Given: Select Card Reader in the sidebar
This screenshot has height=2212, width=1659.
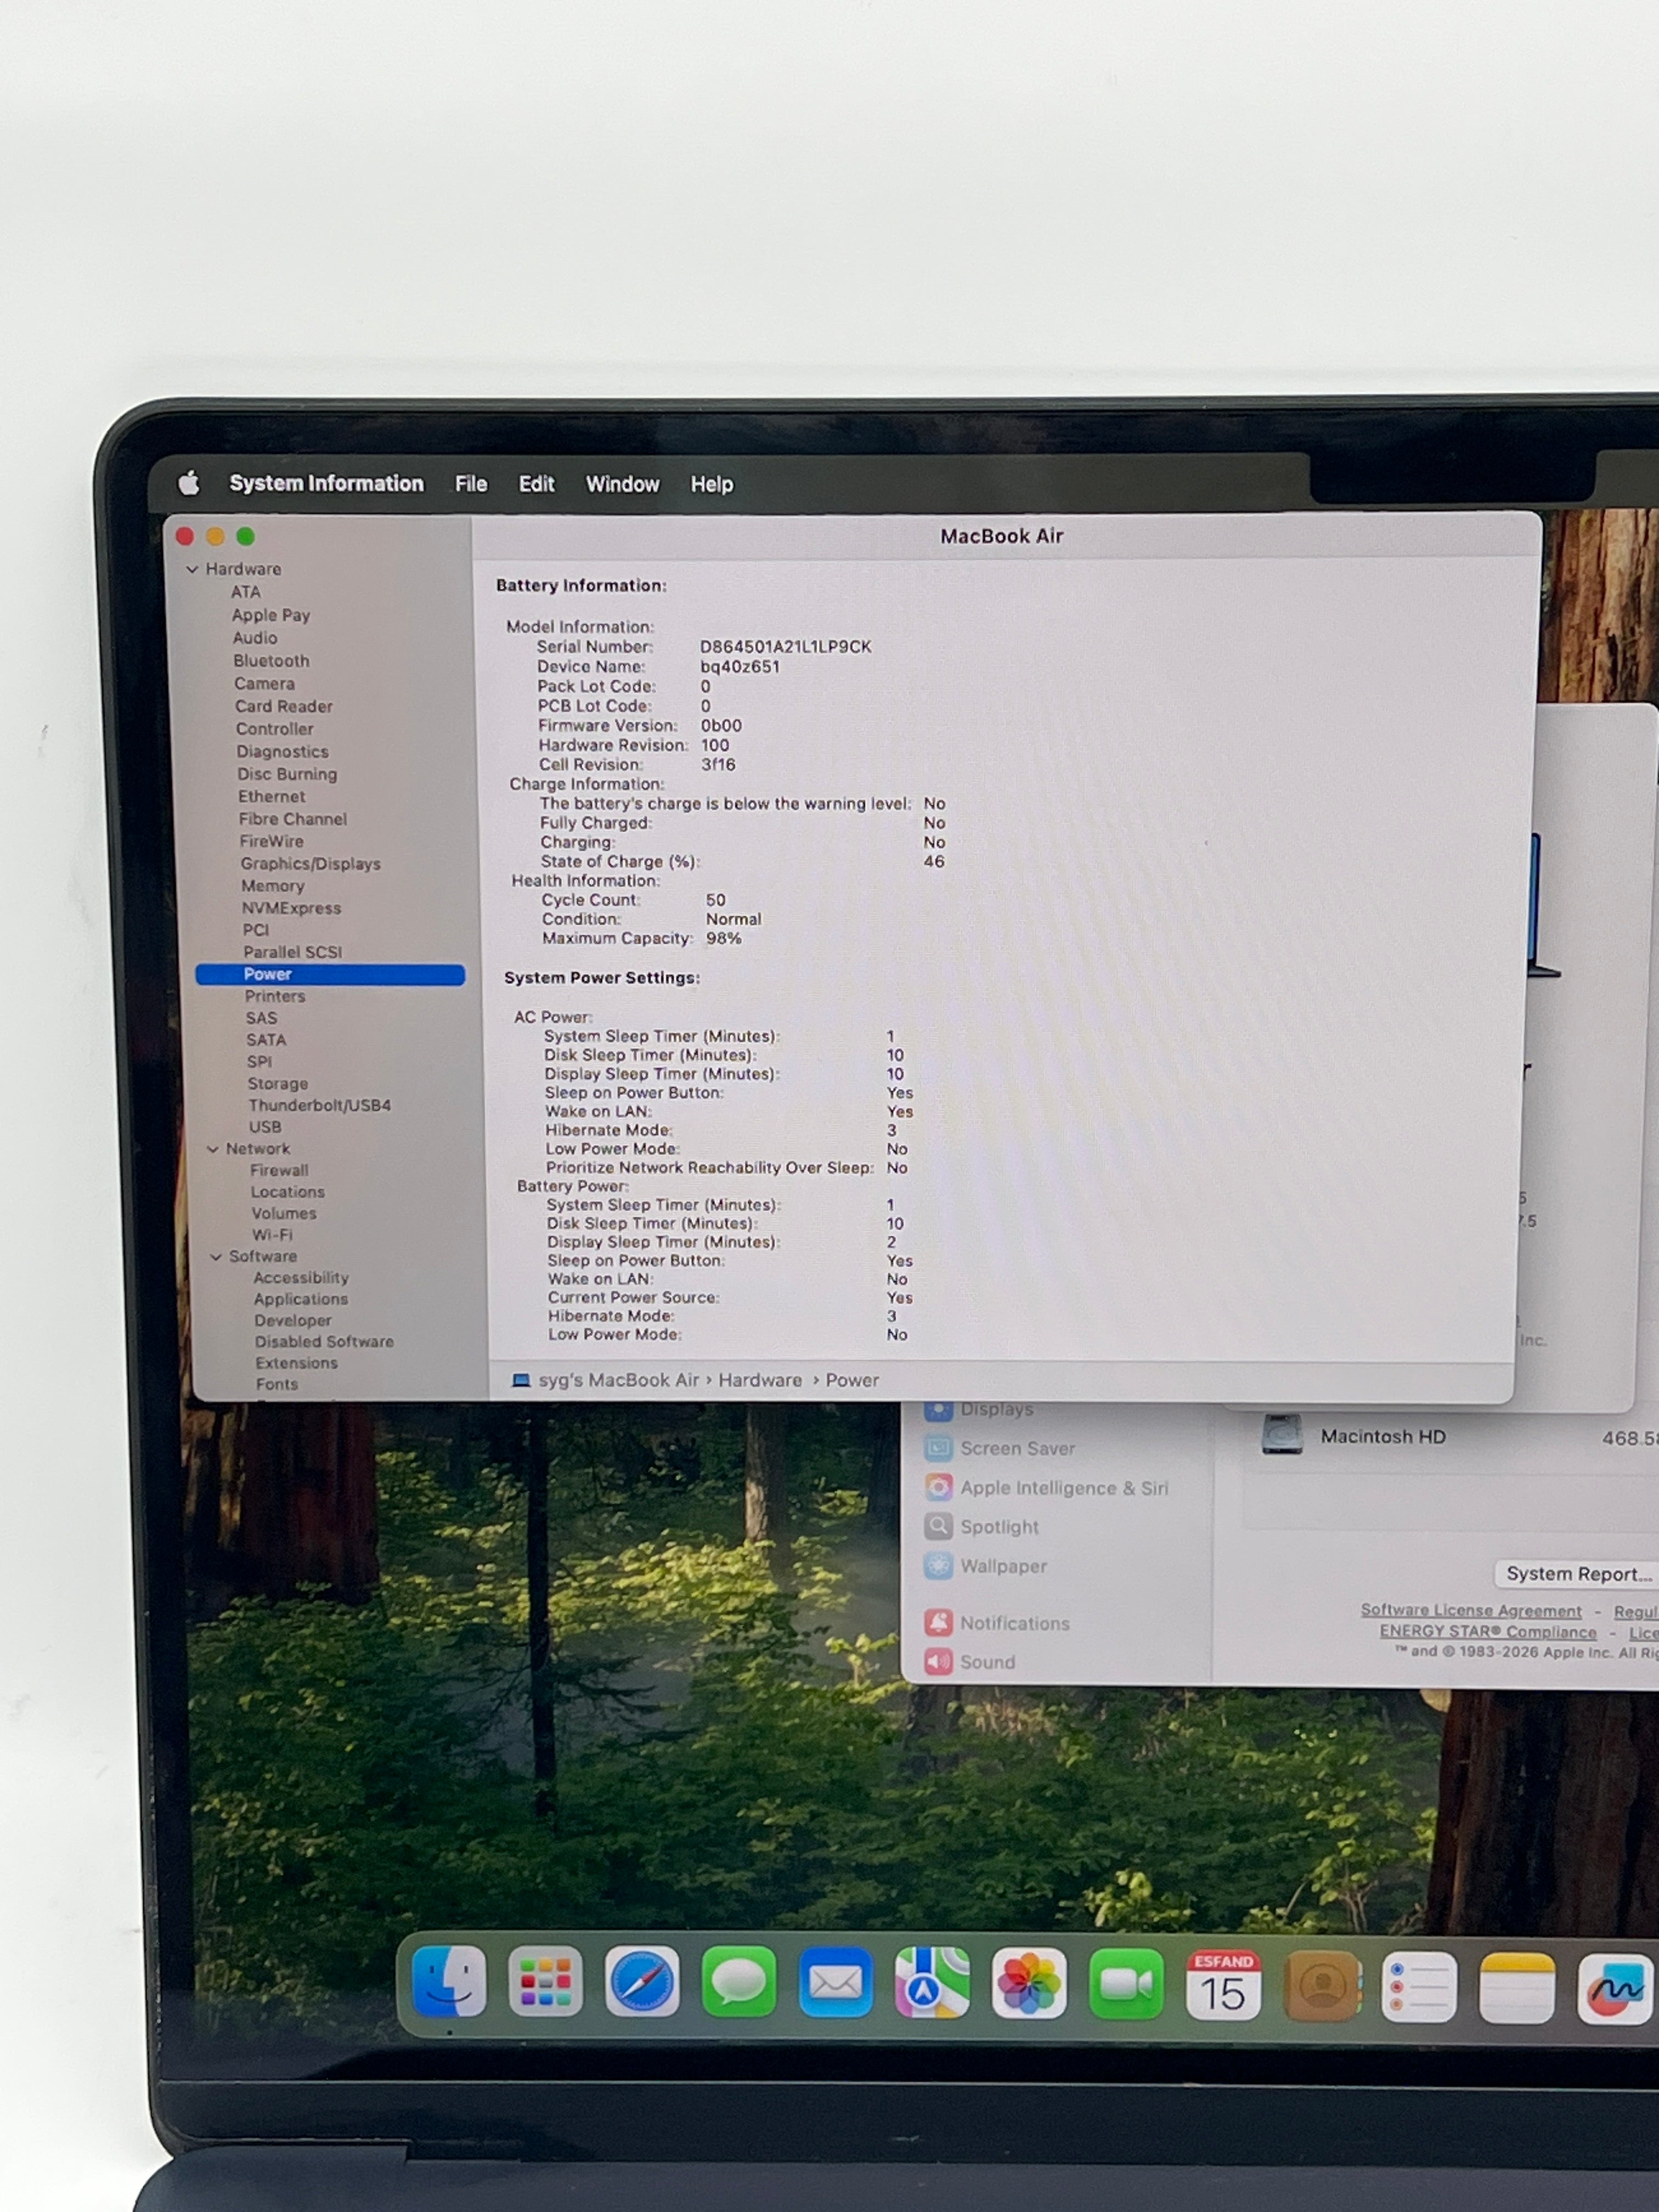Looking at the screenshot, I should click(x=284, y=706).
